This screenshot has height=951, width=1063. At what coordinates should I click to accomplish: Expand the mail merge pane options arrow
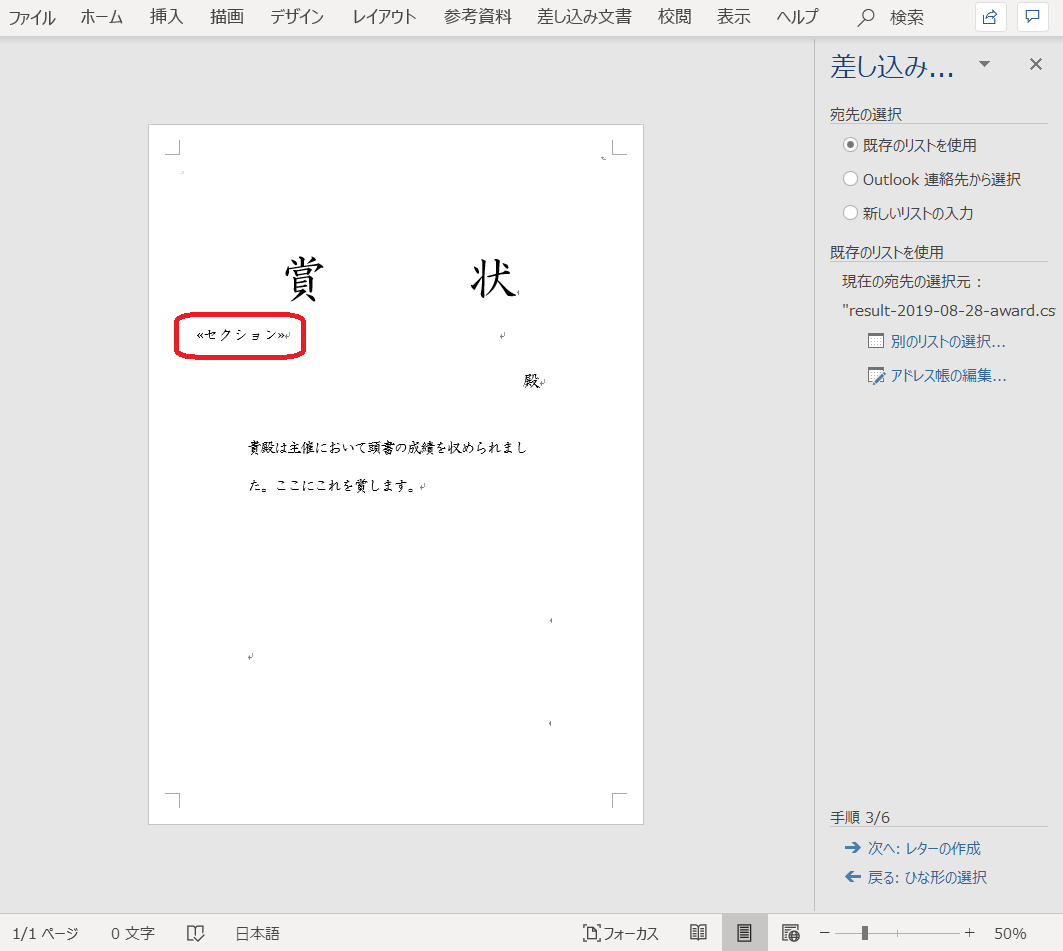(984, 65)
